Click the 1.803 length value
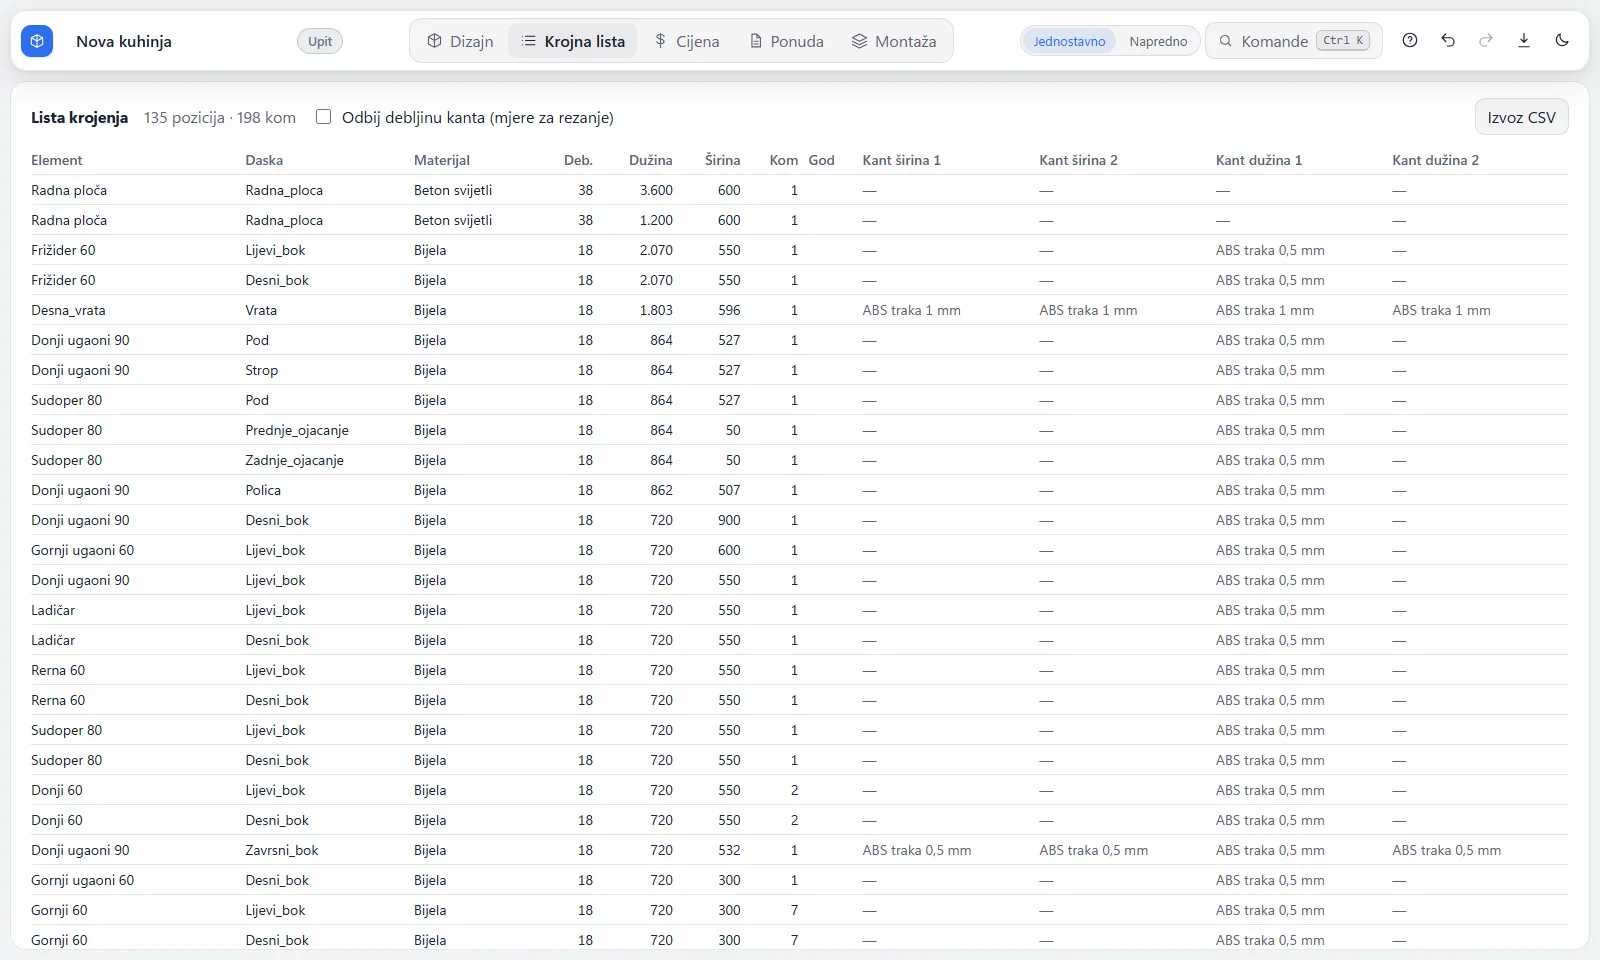 tap(656, 310)
